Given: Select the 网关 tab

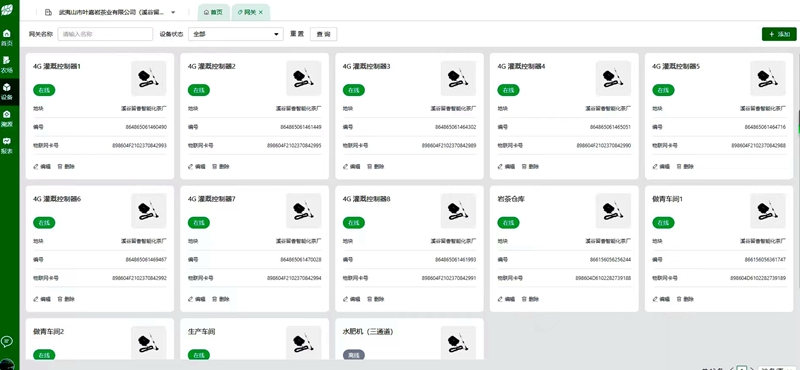Looking at the screenshot, I should coord(251,12).
